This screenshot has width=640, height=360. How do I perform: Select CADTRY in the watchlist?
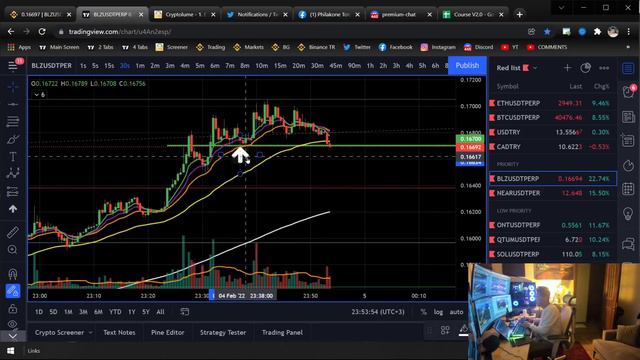point(552,147)
